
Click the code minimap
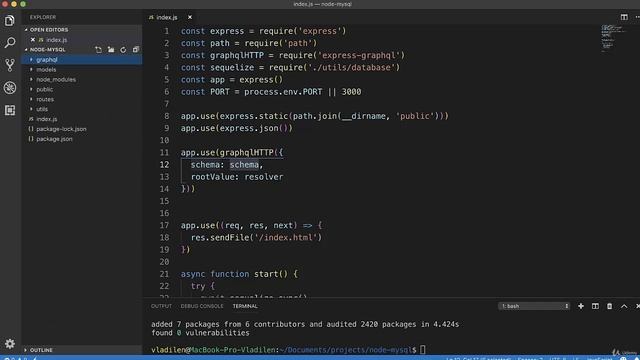(x=612, y=38)
